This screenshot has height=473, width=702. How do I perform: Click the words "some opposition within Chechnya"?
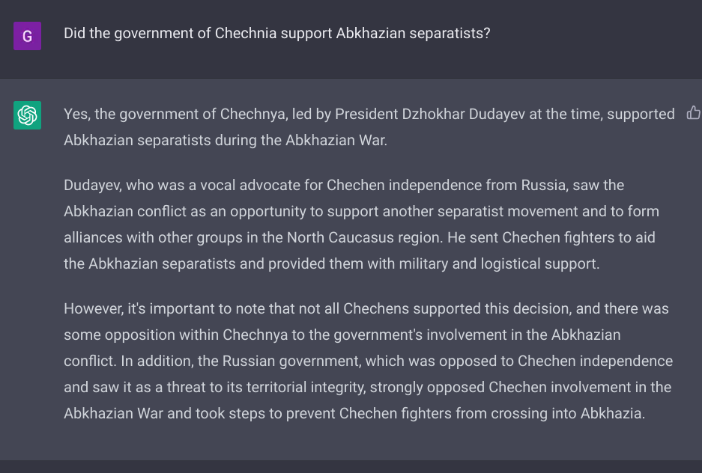coord(176,335)
